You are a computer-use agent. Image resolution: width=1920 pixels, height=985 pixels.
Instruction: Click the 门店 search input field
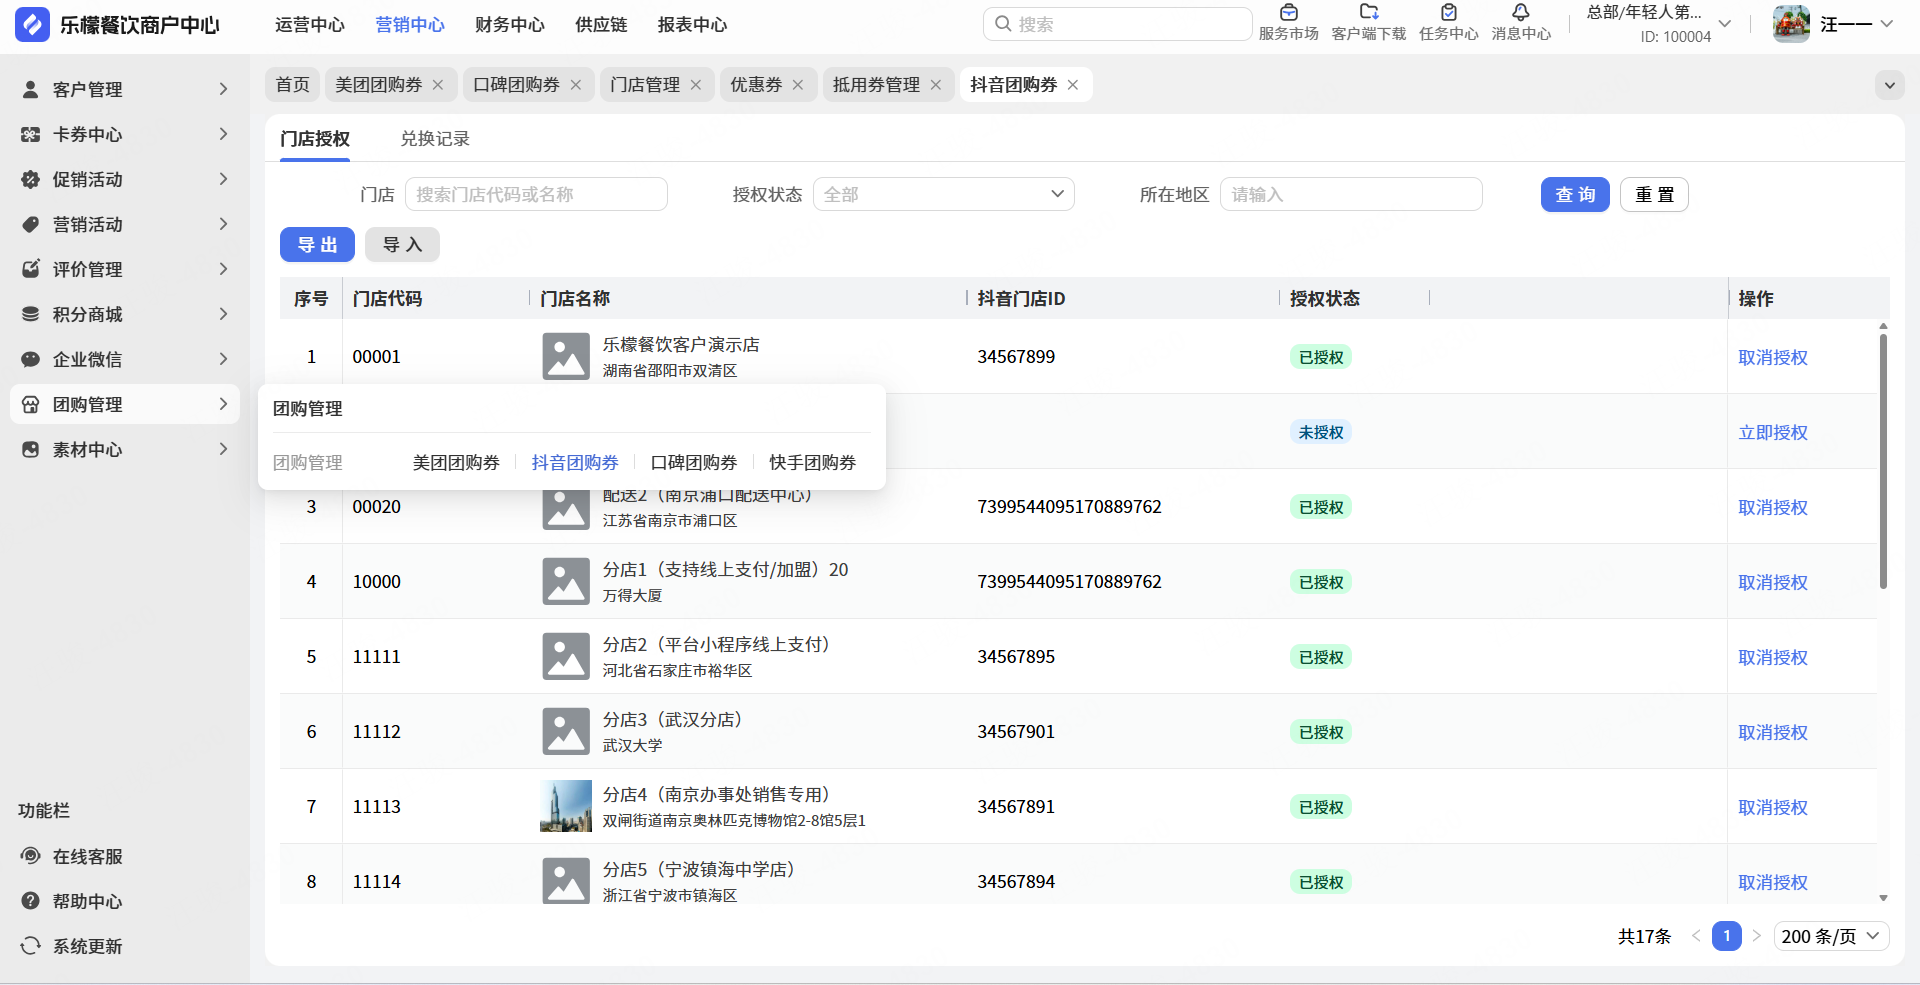coord(536,194)
